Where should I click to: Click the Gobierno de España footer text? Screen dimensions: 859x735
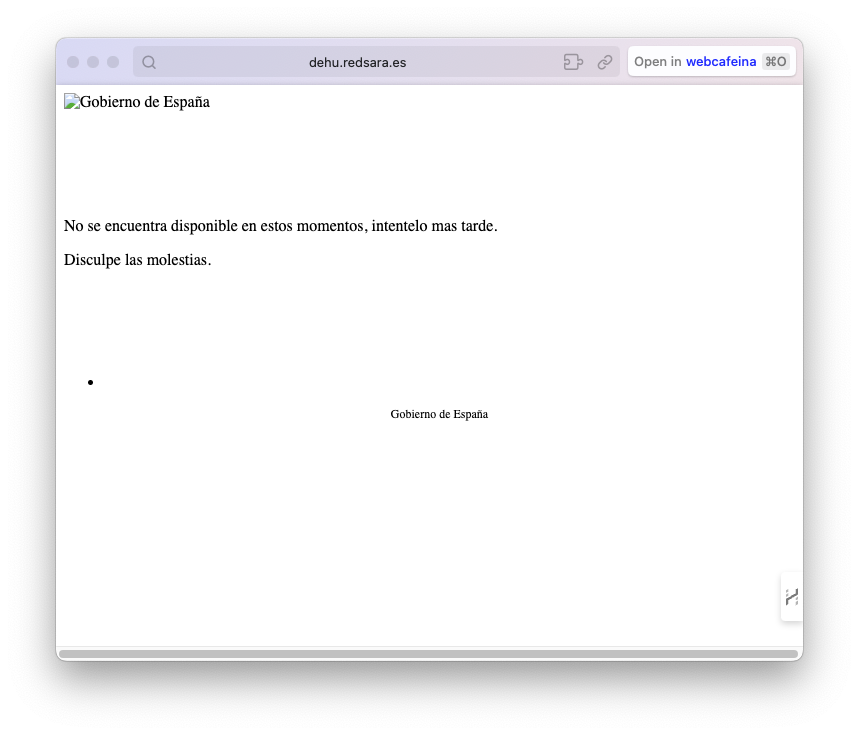pos(439,413)
